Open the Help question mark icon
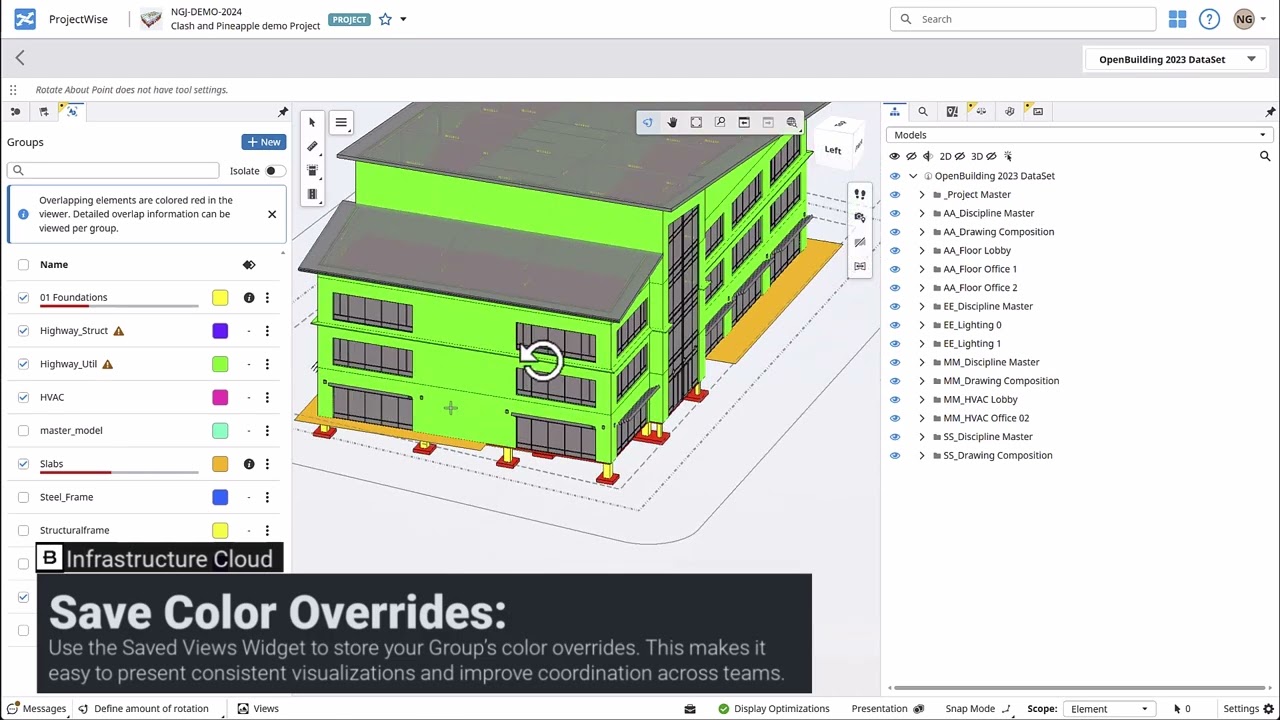 [x=1209, y=19]
